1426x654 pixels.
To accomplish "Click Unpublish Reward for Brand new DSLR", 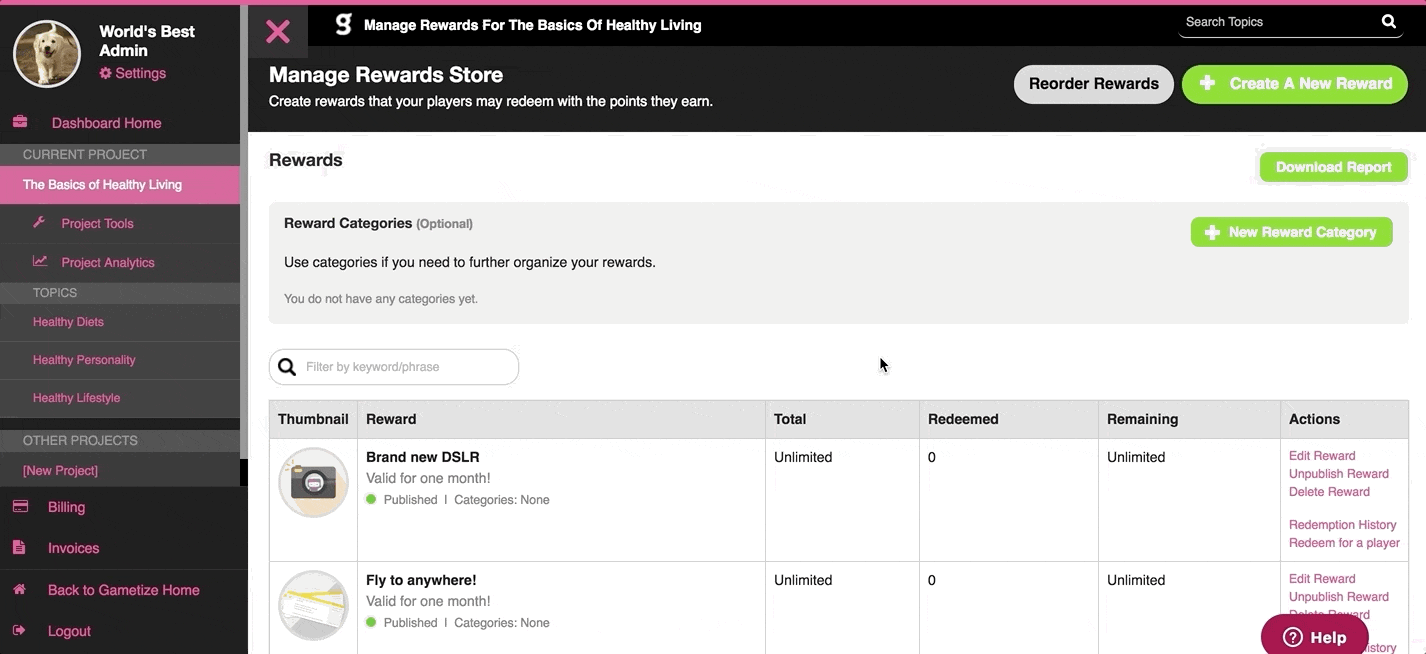I will pos(1339,474).
